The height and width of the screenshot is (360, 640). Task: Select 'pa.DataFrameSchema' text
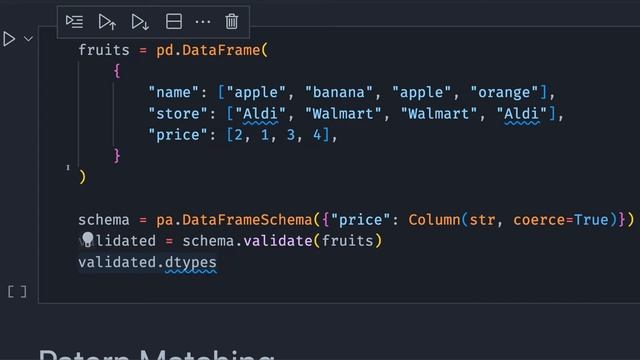click(234, 220)
